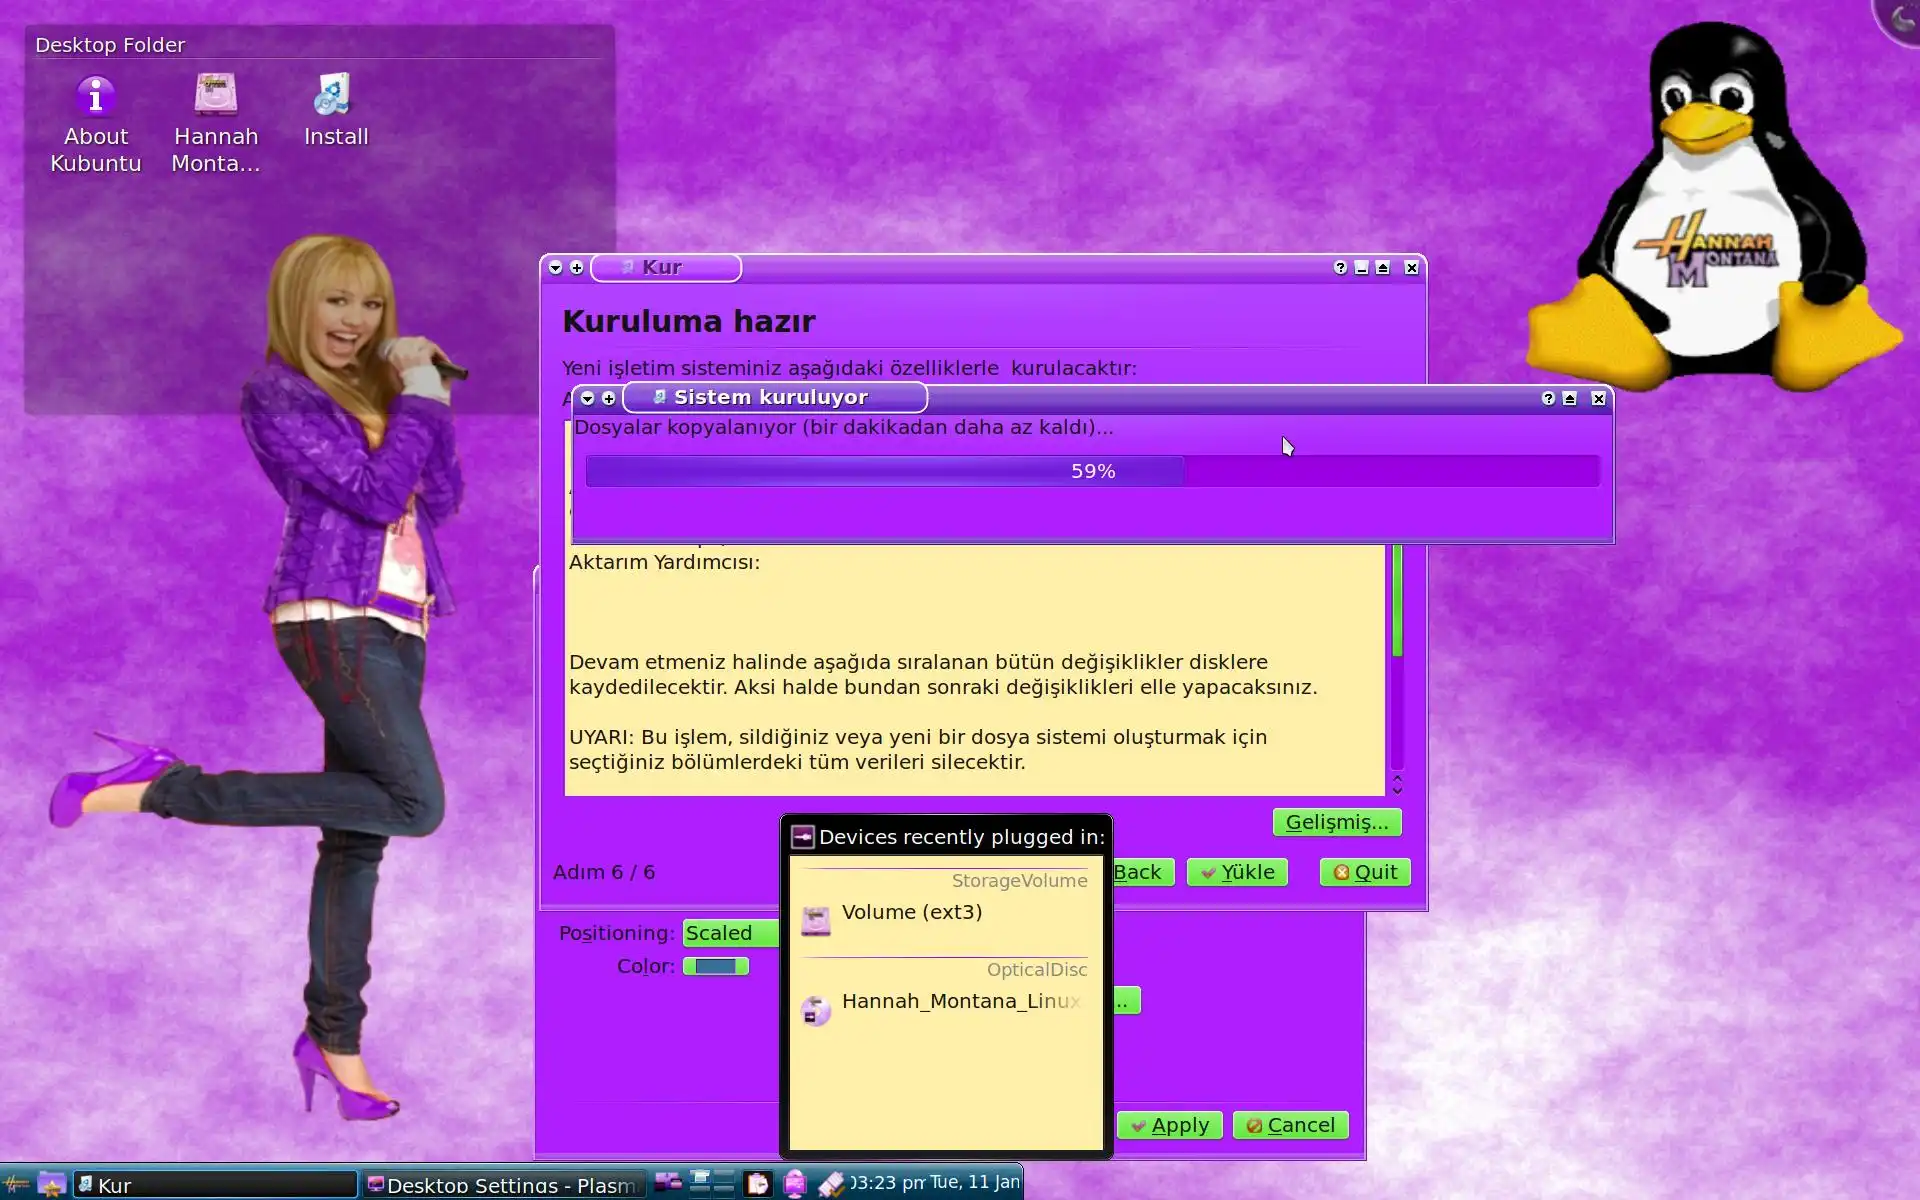Screen dimensions: 1920x1200
Task: Toggle the keep-above button on Sistem kuruluyor window
Action: [x=1570, y=399]
